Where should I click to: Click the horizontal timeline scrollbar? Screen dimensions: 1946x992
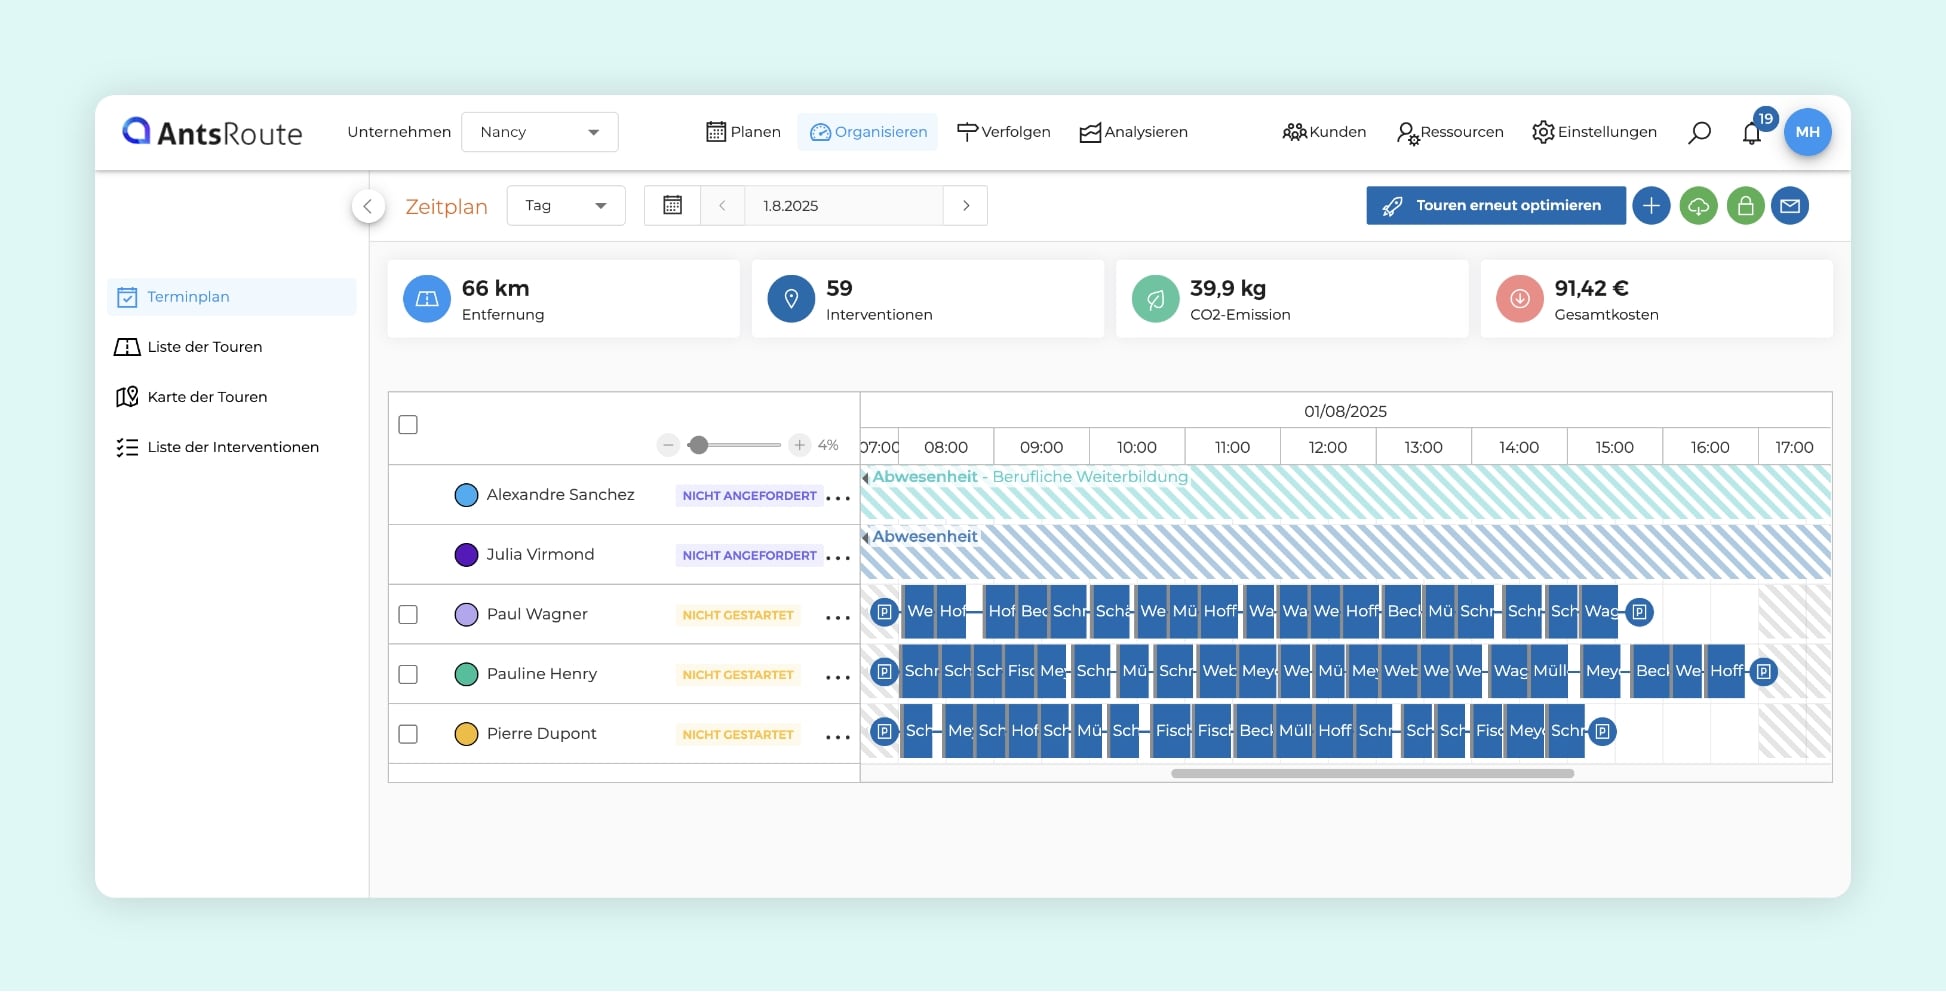click(x=1372, y=773)
